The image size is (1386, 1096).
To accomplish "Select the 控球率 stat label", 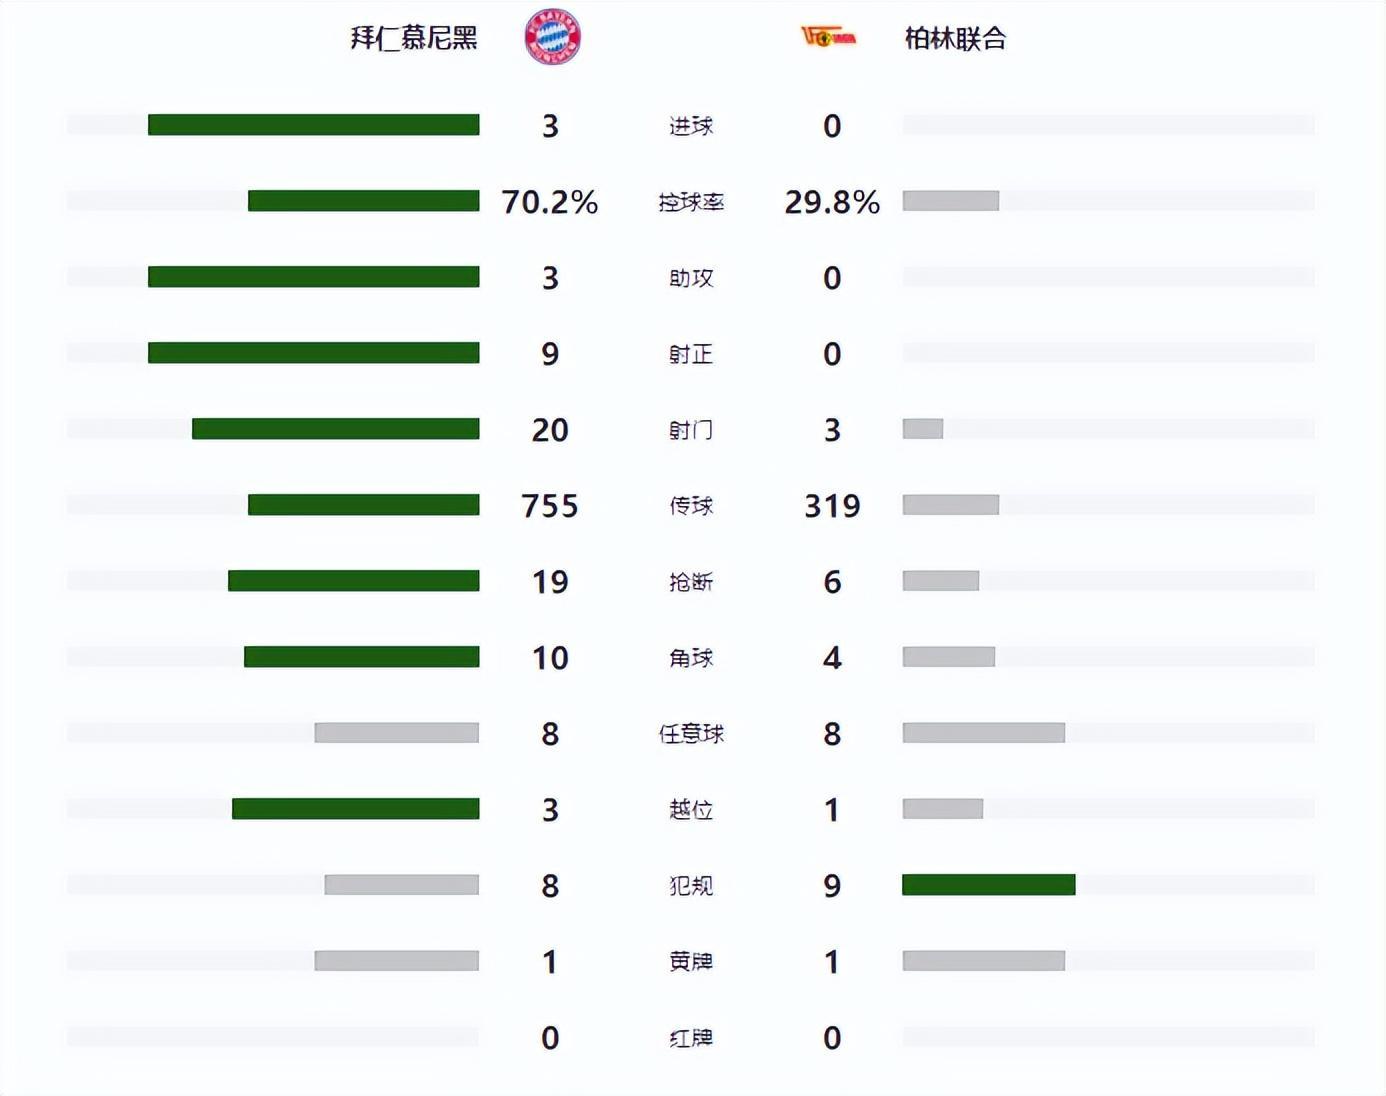I will point(691,202).
